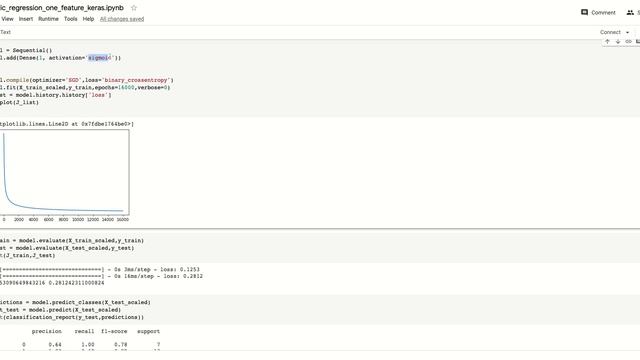Open the Tools menu
This screenshot has width=640, height=360.
[70, 19]
